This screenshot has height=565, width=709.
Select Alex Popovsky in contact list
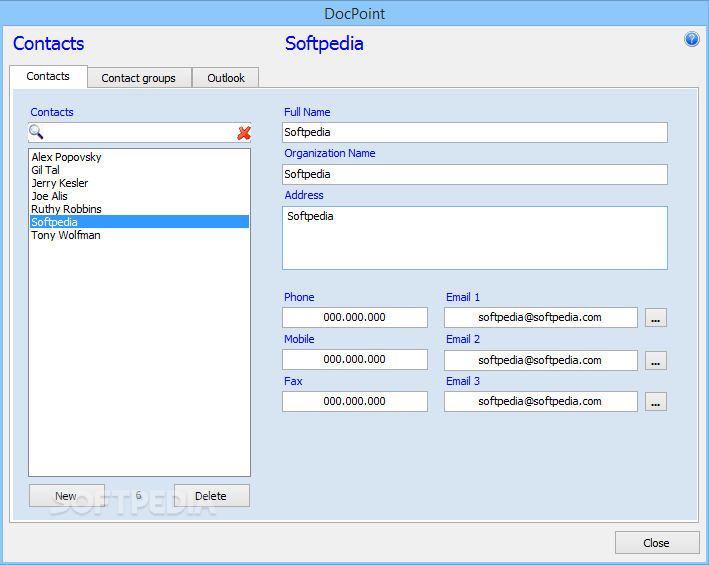click(x=139, y=157)
